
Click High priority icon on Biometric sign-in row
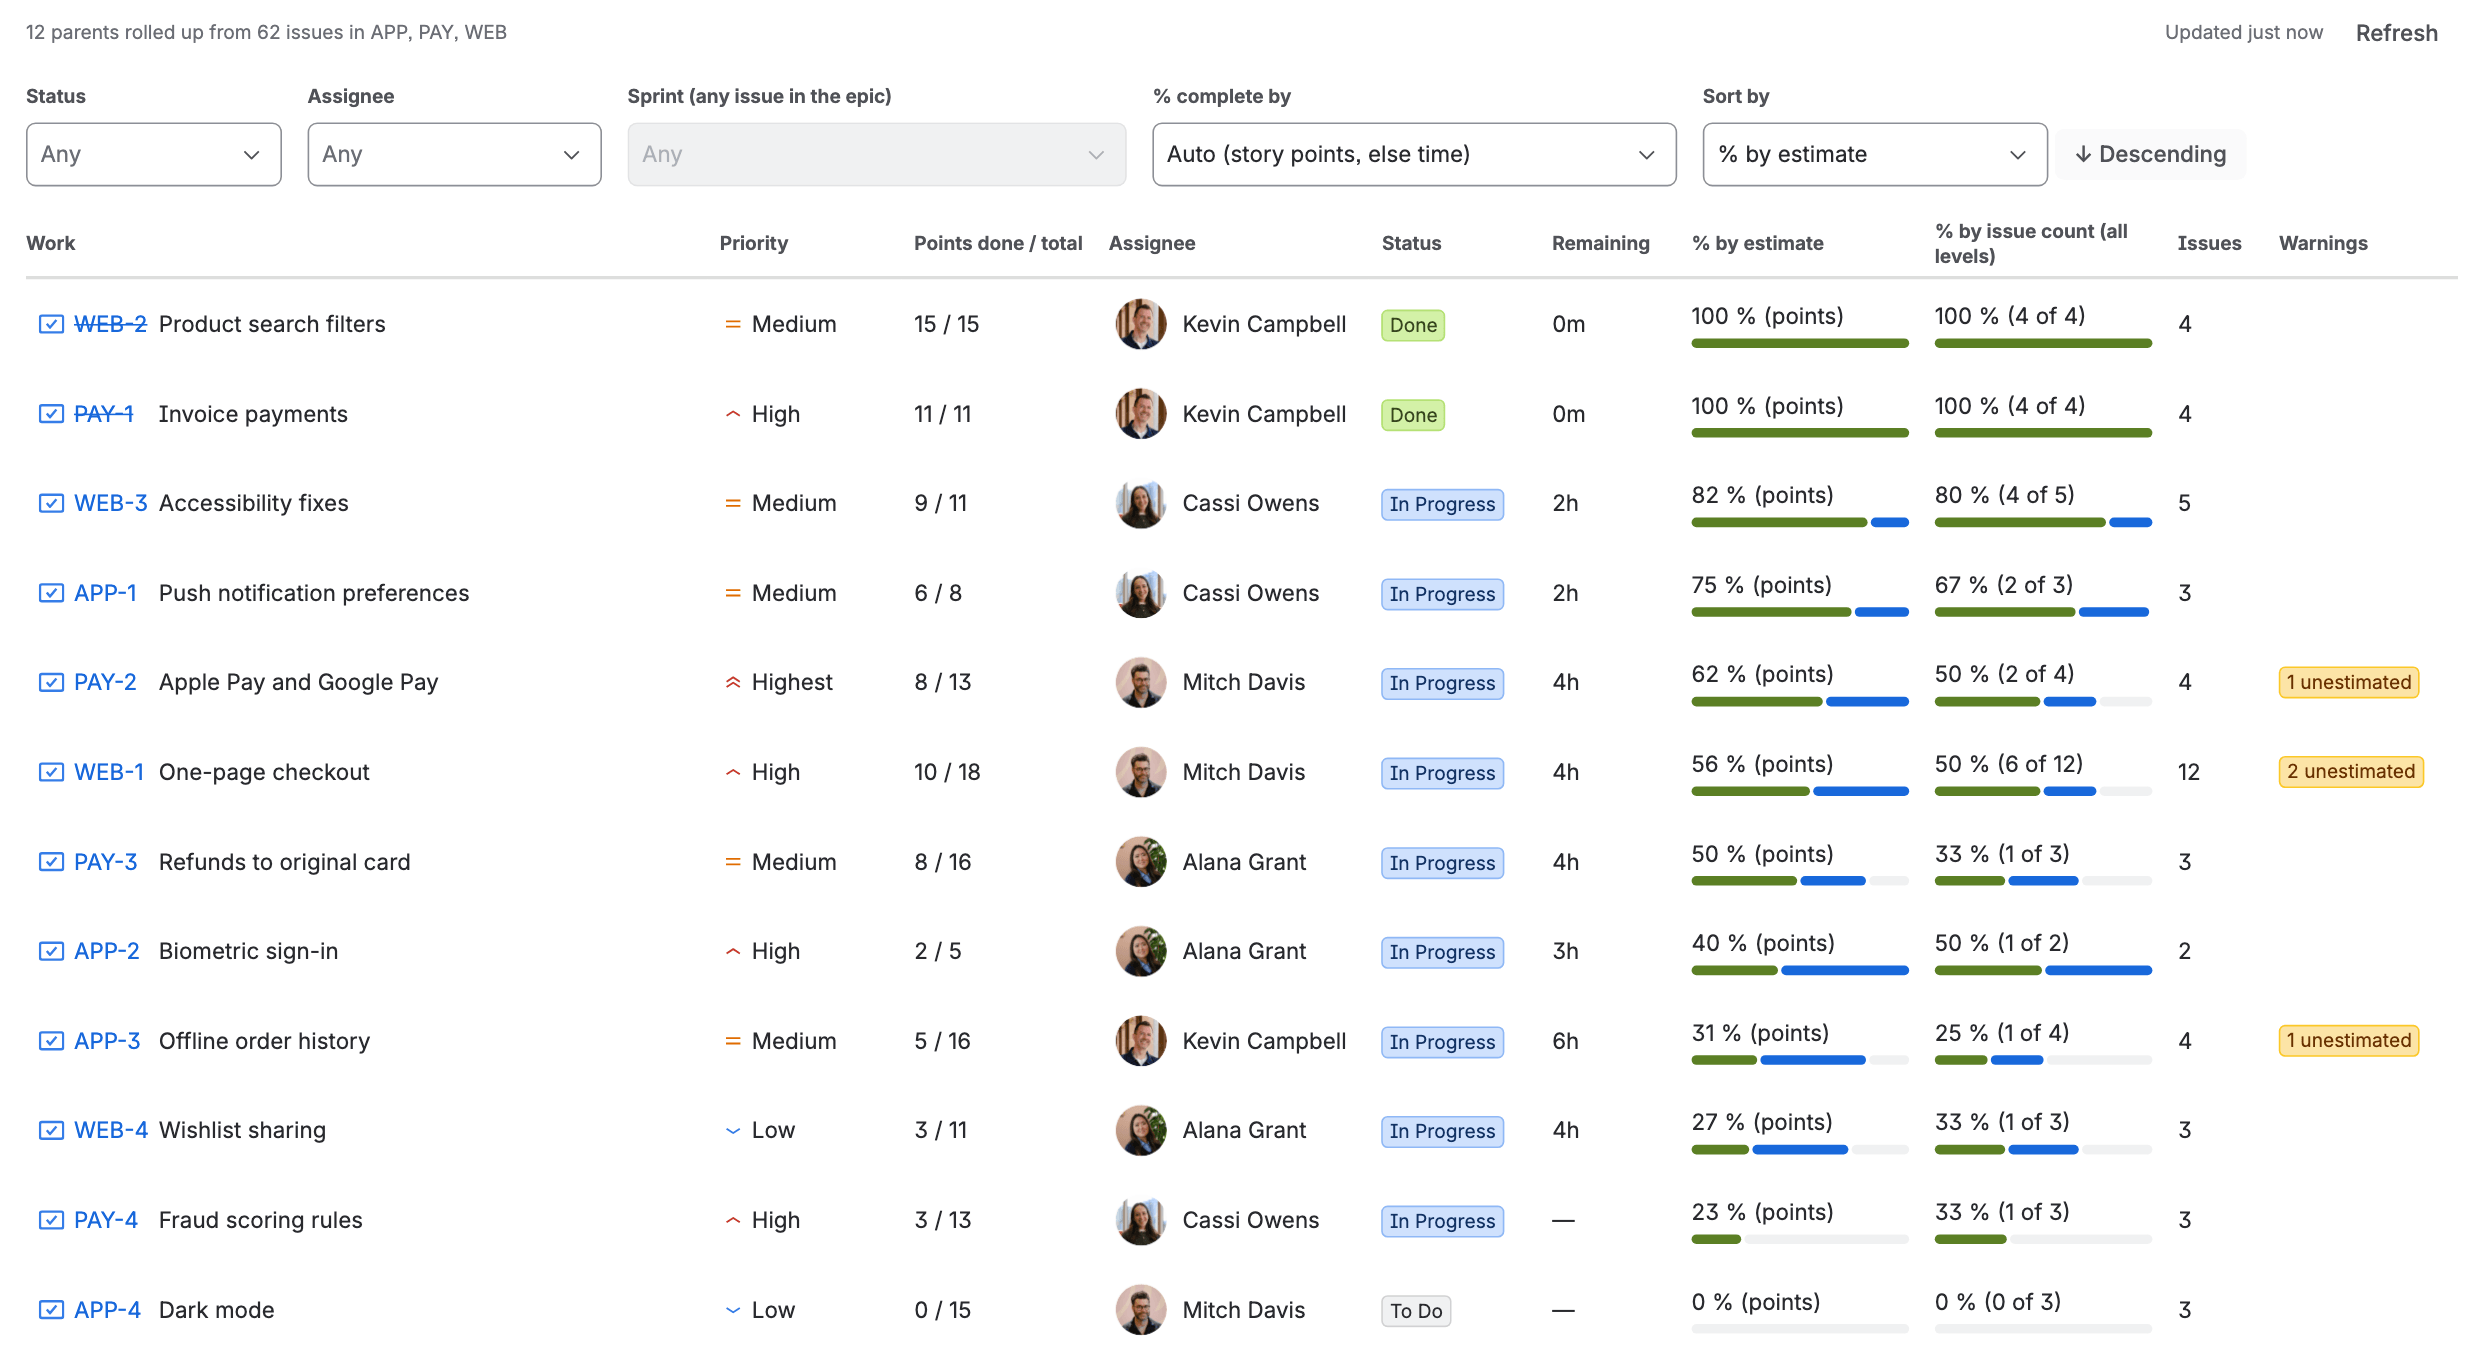pos(733,951)
